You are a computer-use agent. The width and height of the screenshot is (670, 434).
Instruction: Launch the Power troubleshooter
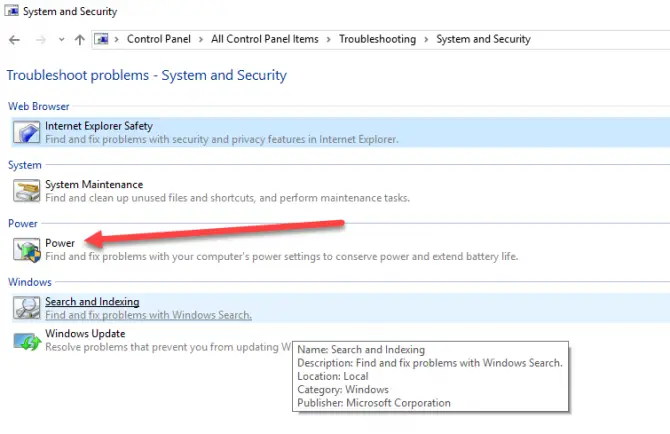[60, 243]
